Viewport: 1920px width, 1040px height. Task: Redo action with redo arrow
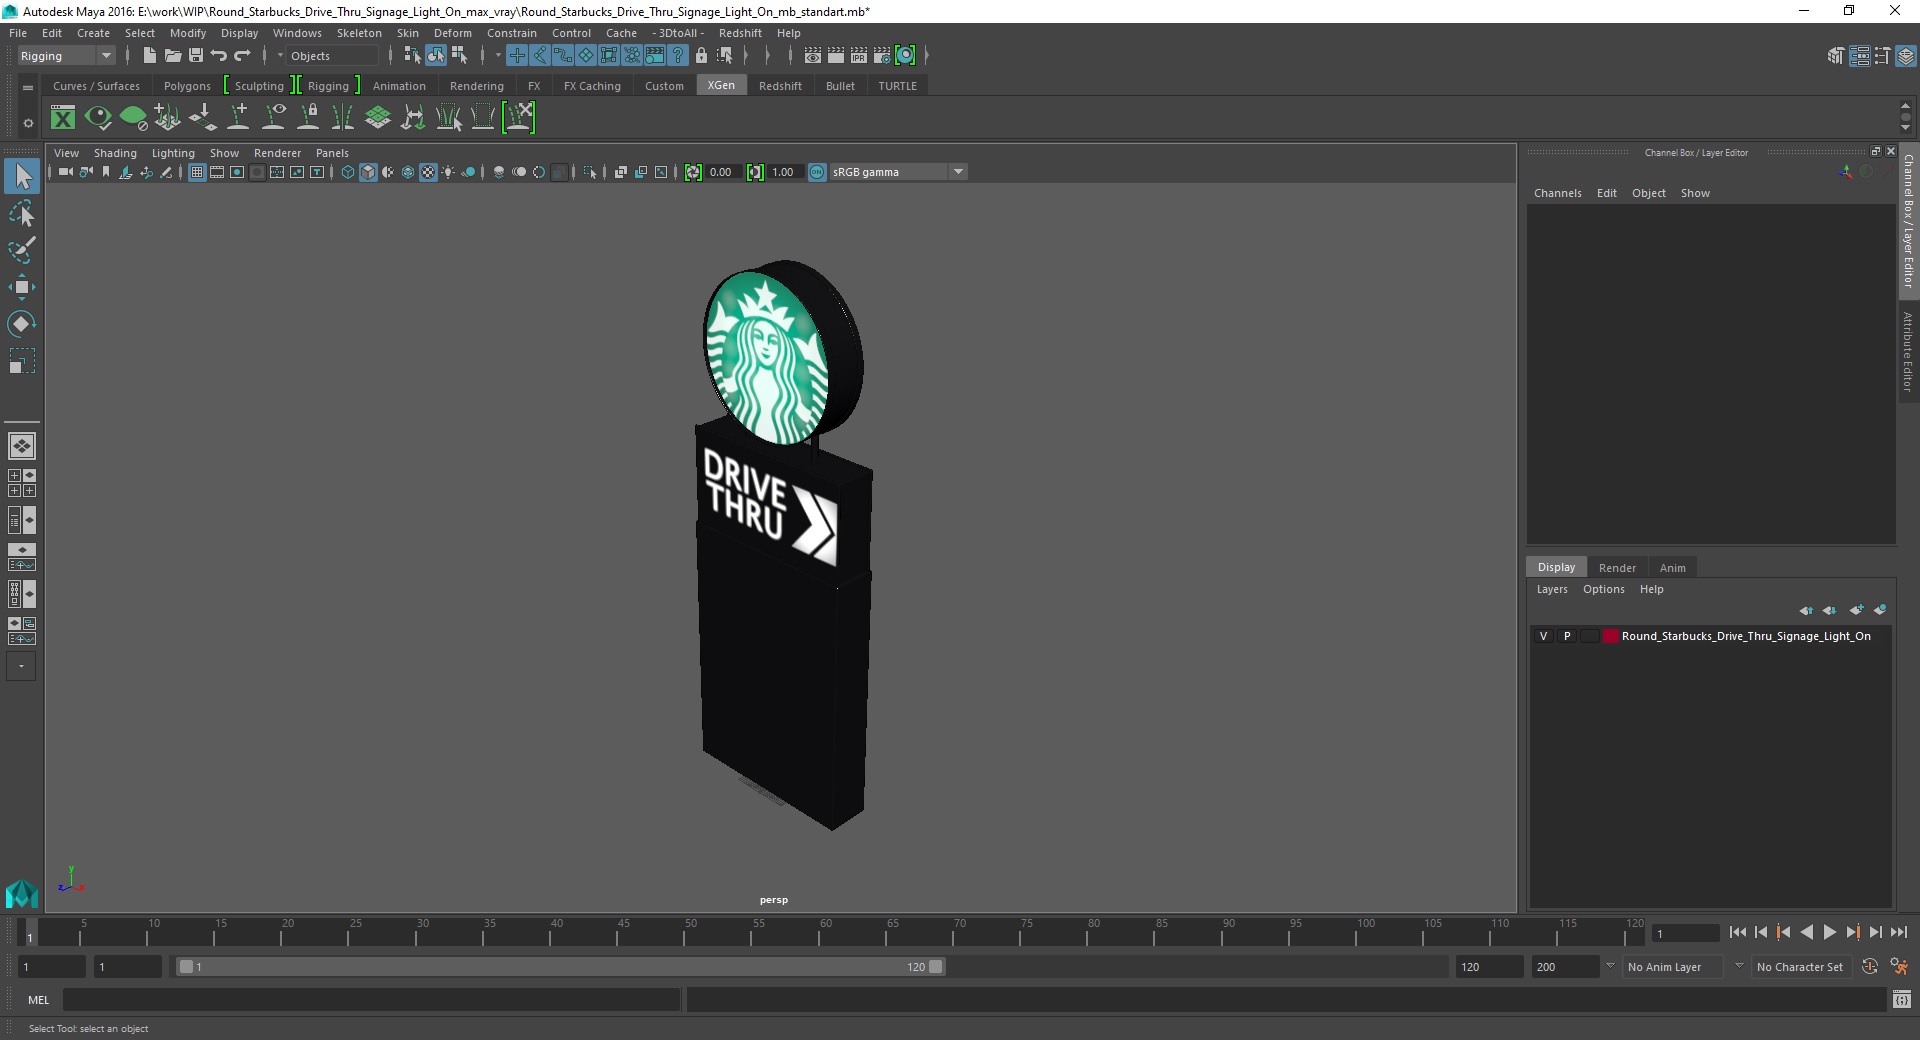pos(242,56)
